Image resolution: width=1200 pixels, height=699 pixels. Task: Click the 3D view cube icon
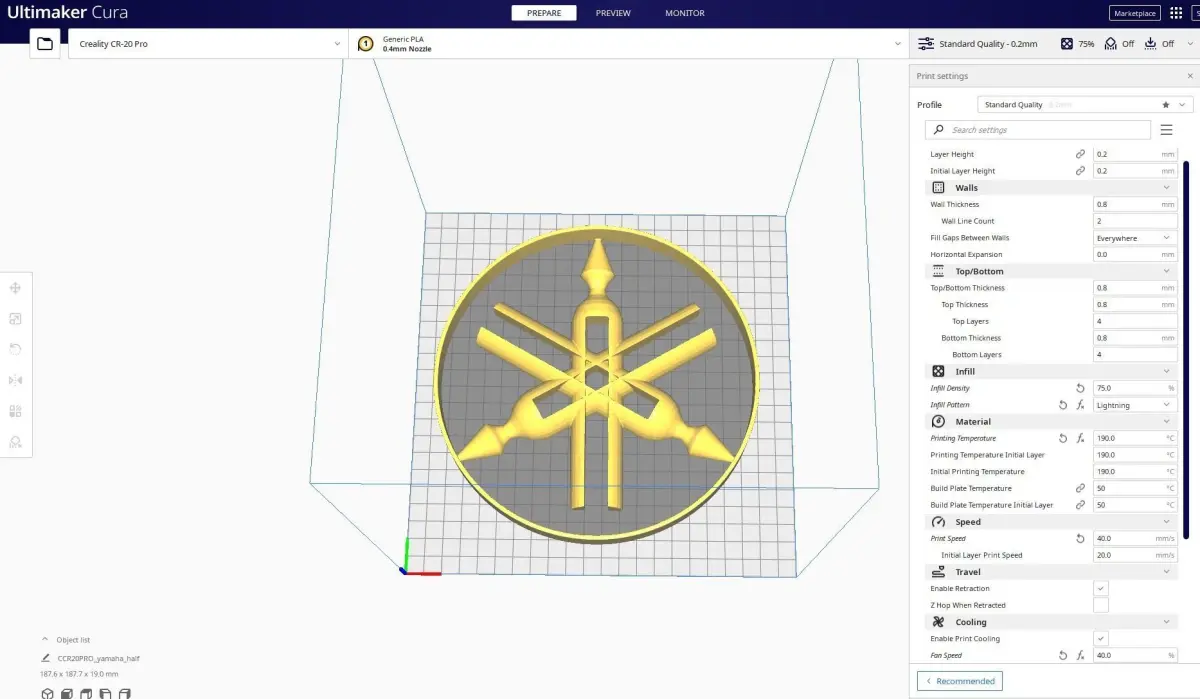click(47, 693)
